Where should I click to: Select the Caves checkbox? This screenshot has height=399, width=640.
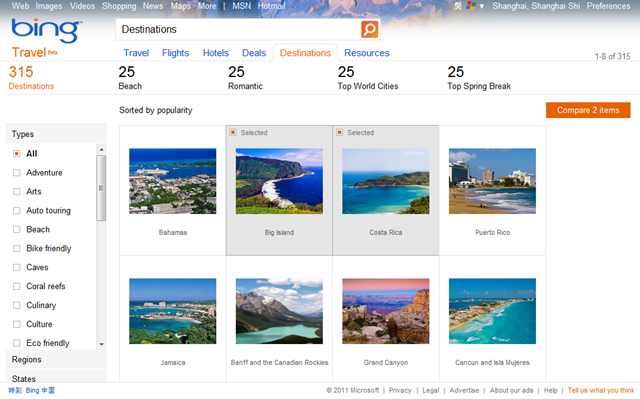coord(17,267)
